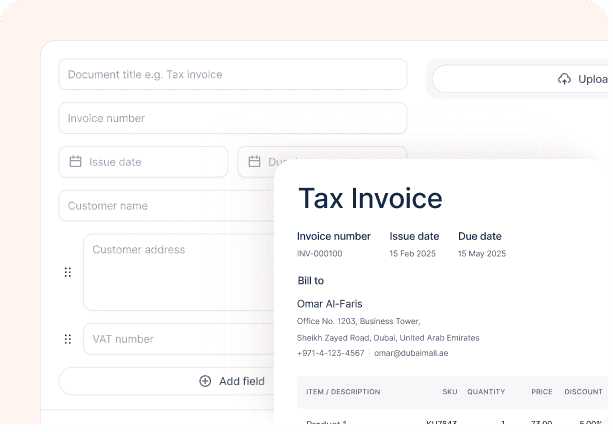Screen dimensions: 613x432
Task: Click into the Customer address text area
Action: (x=179, y=272)
